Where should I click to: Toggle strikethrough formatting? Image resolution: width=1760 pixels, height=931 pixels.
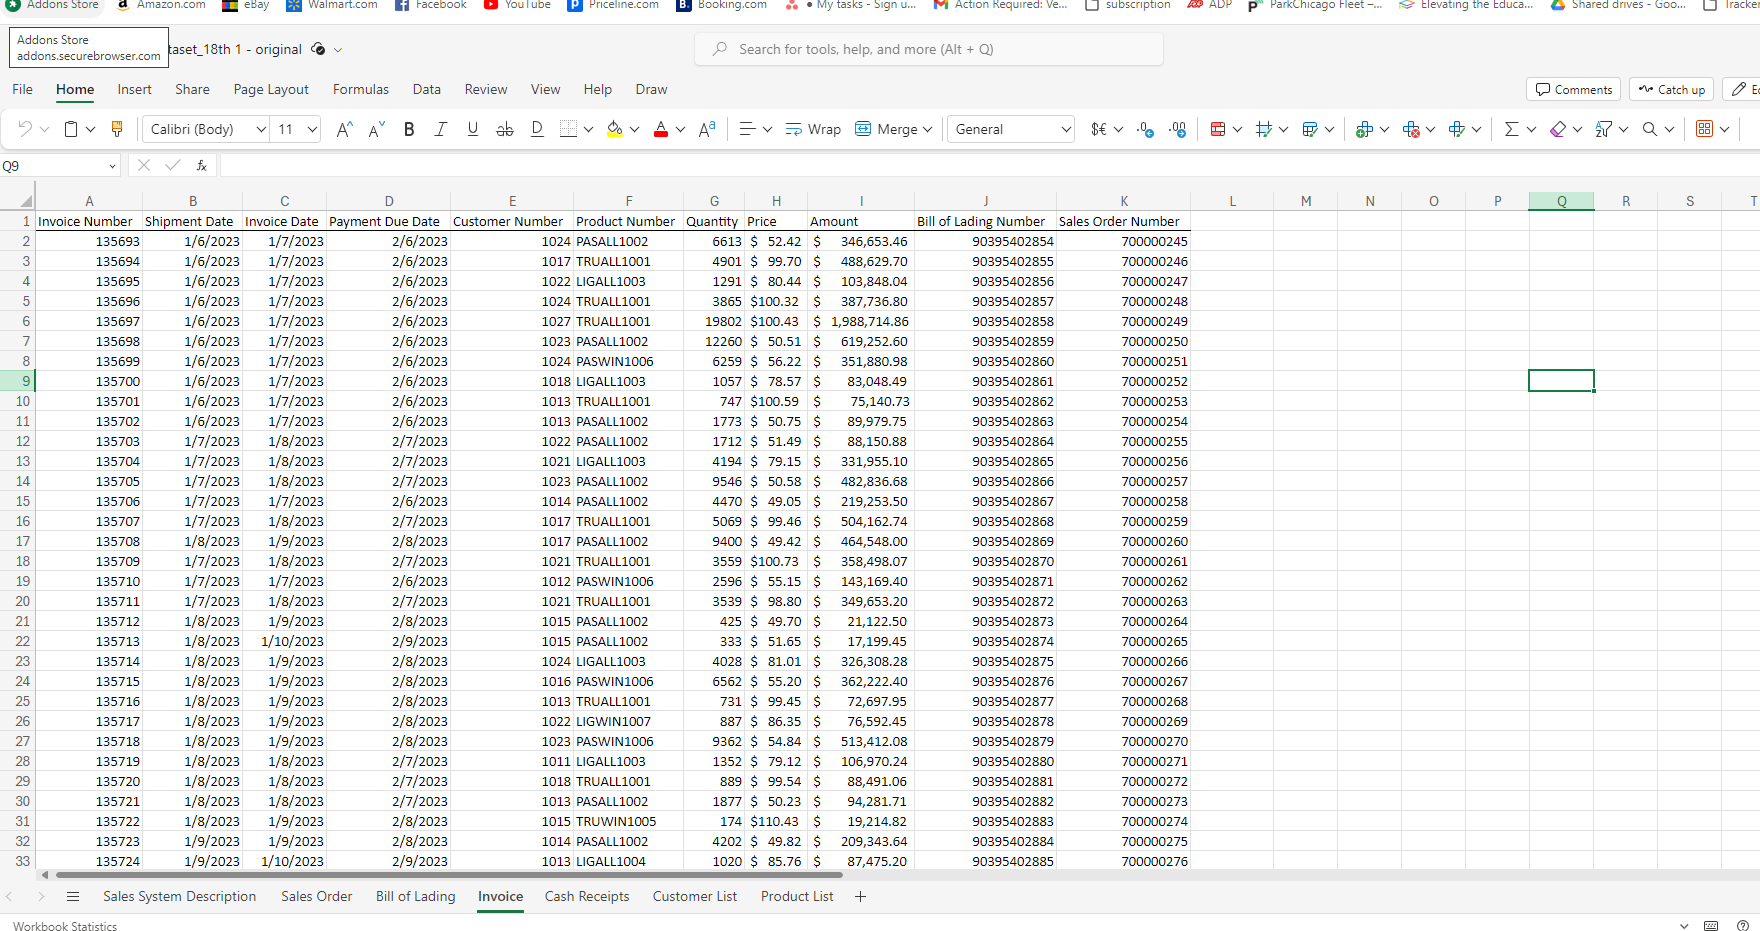[x=505, y=129]
